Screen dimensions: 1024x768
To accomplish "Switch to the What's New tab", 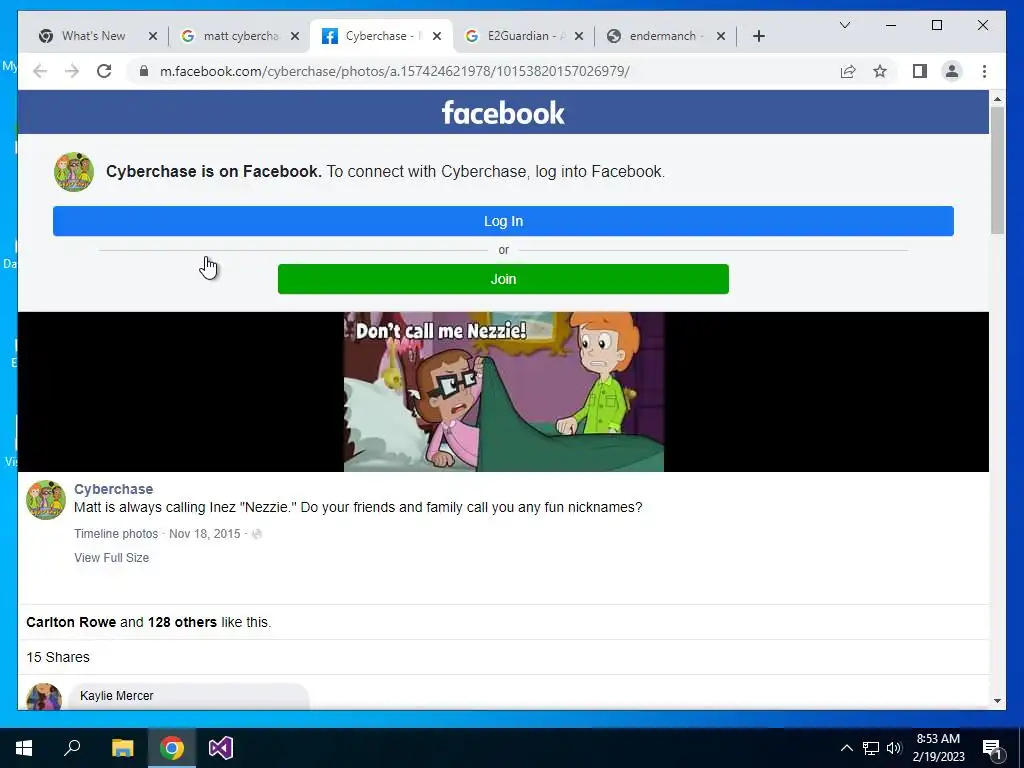I will [93, 36].
